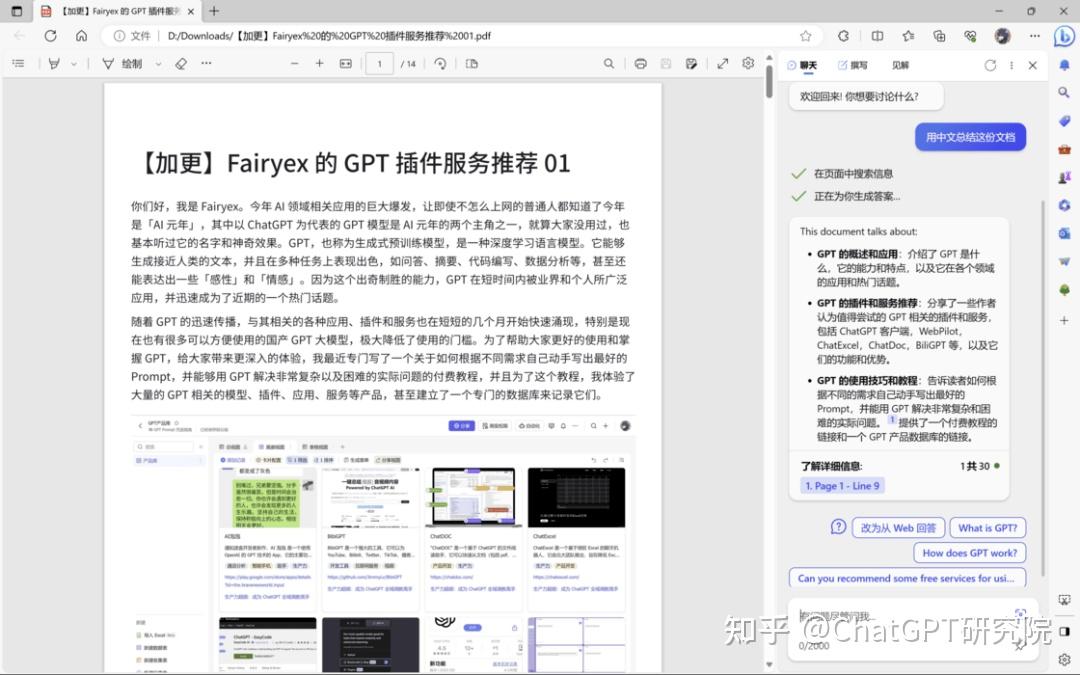Open the question mark help icon
The width and height of the screenshot is (1080, 675).
(838, 527)
